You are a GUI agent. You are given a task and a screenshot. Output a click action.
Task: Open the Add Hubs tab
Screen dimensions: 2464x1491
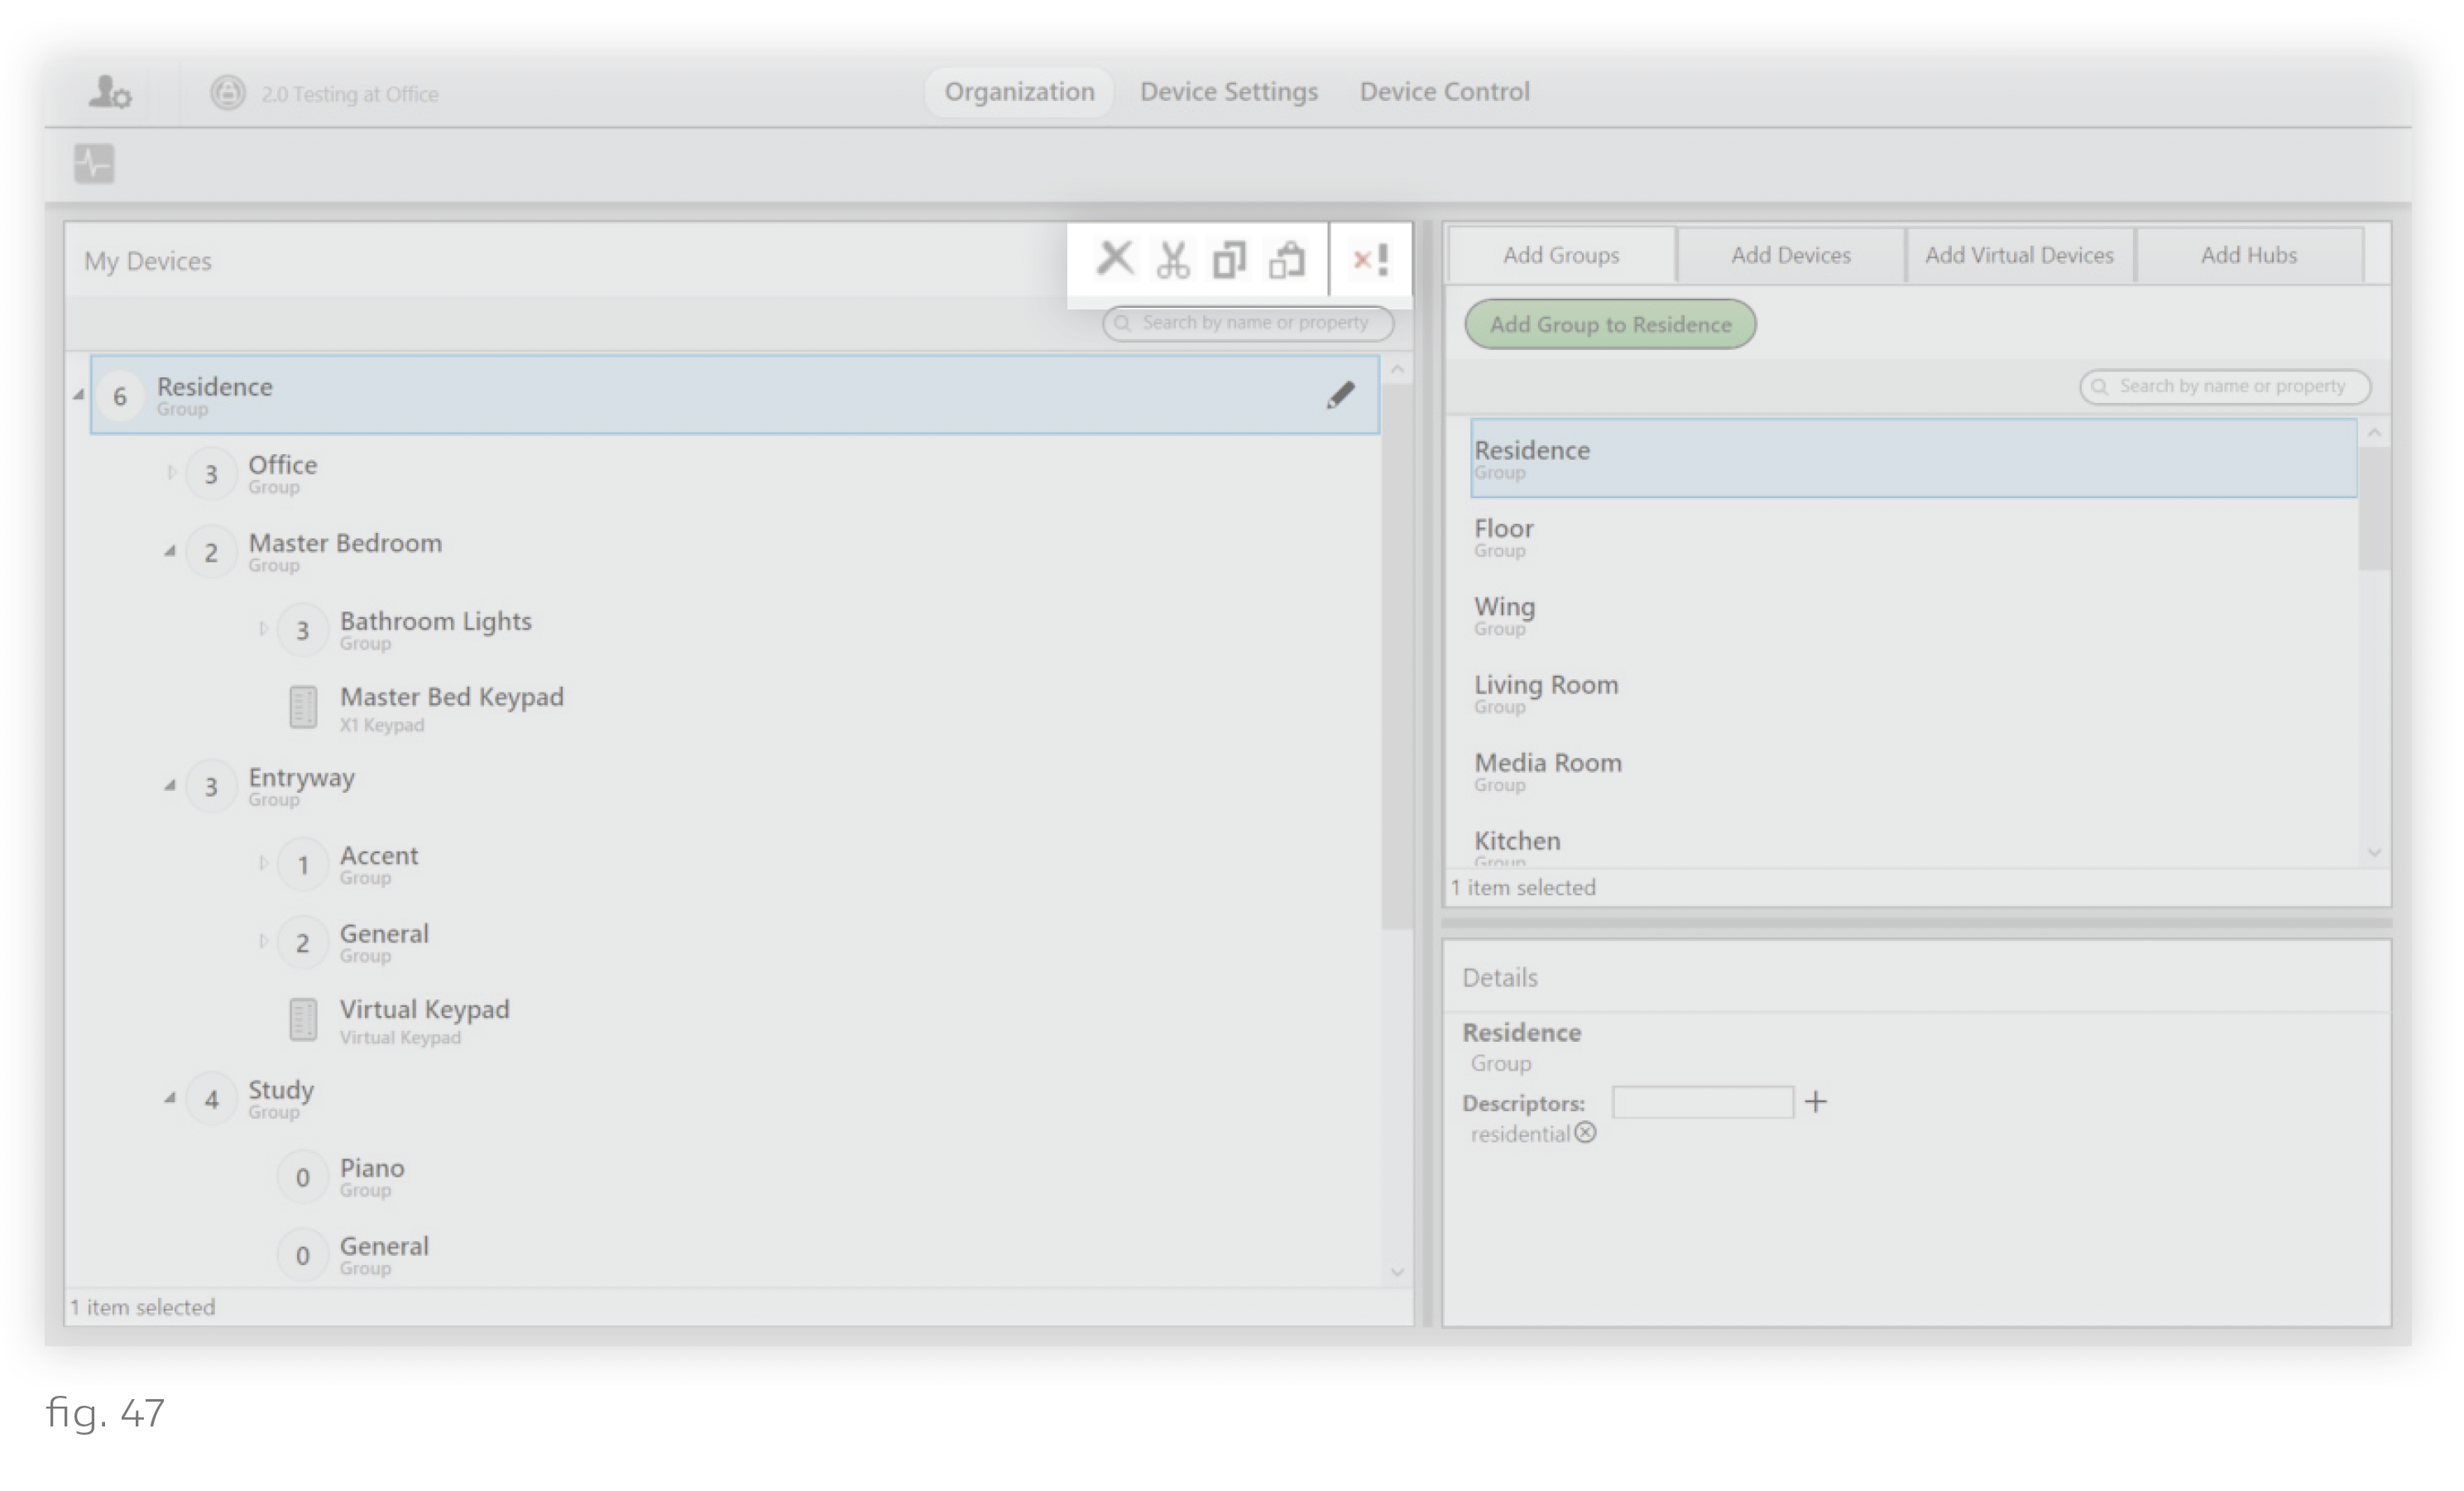click(x=2248, y=255)
